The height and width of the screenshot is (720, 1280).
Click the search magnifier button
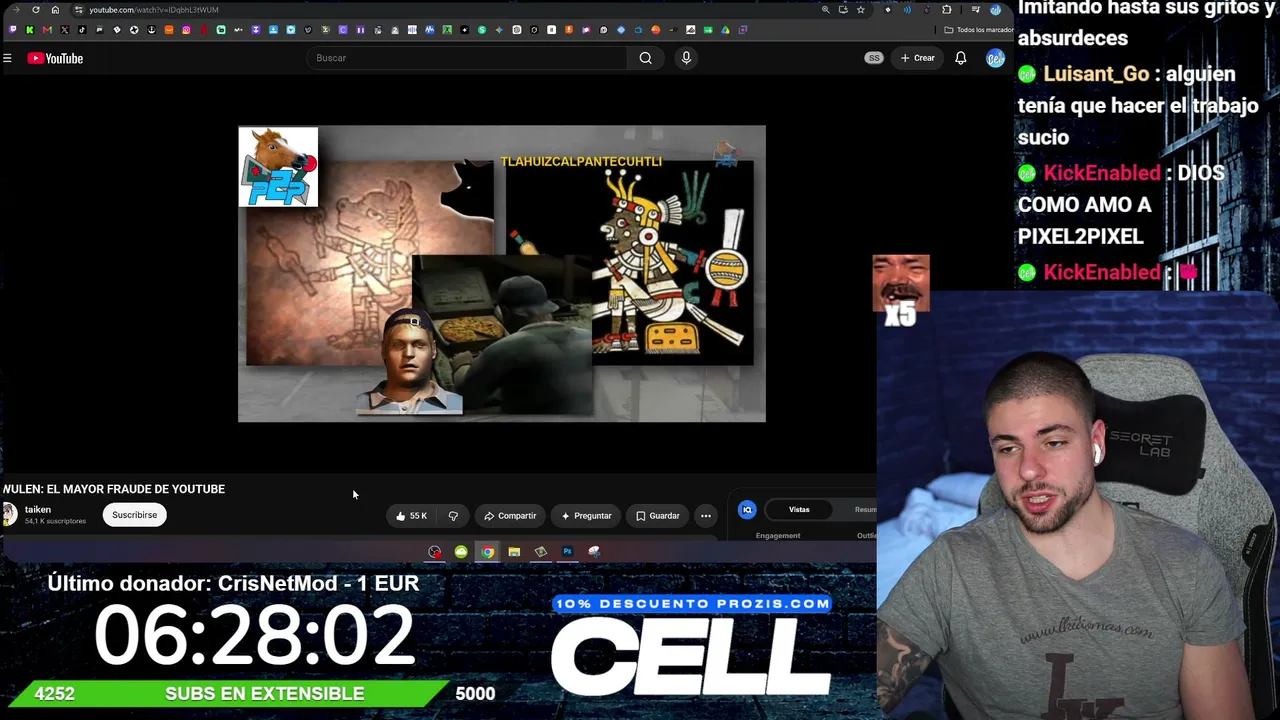[646, 58]
